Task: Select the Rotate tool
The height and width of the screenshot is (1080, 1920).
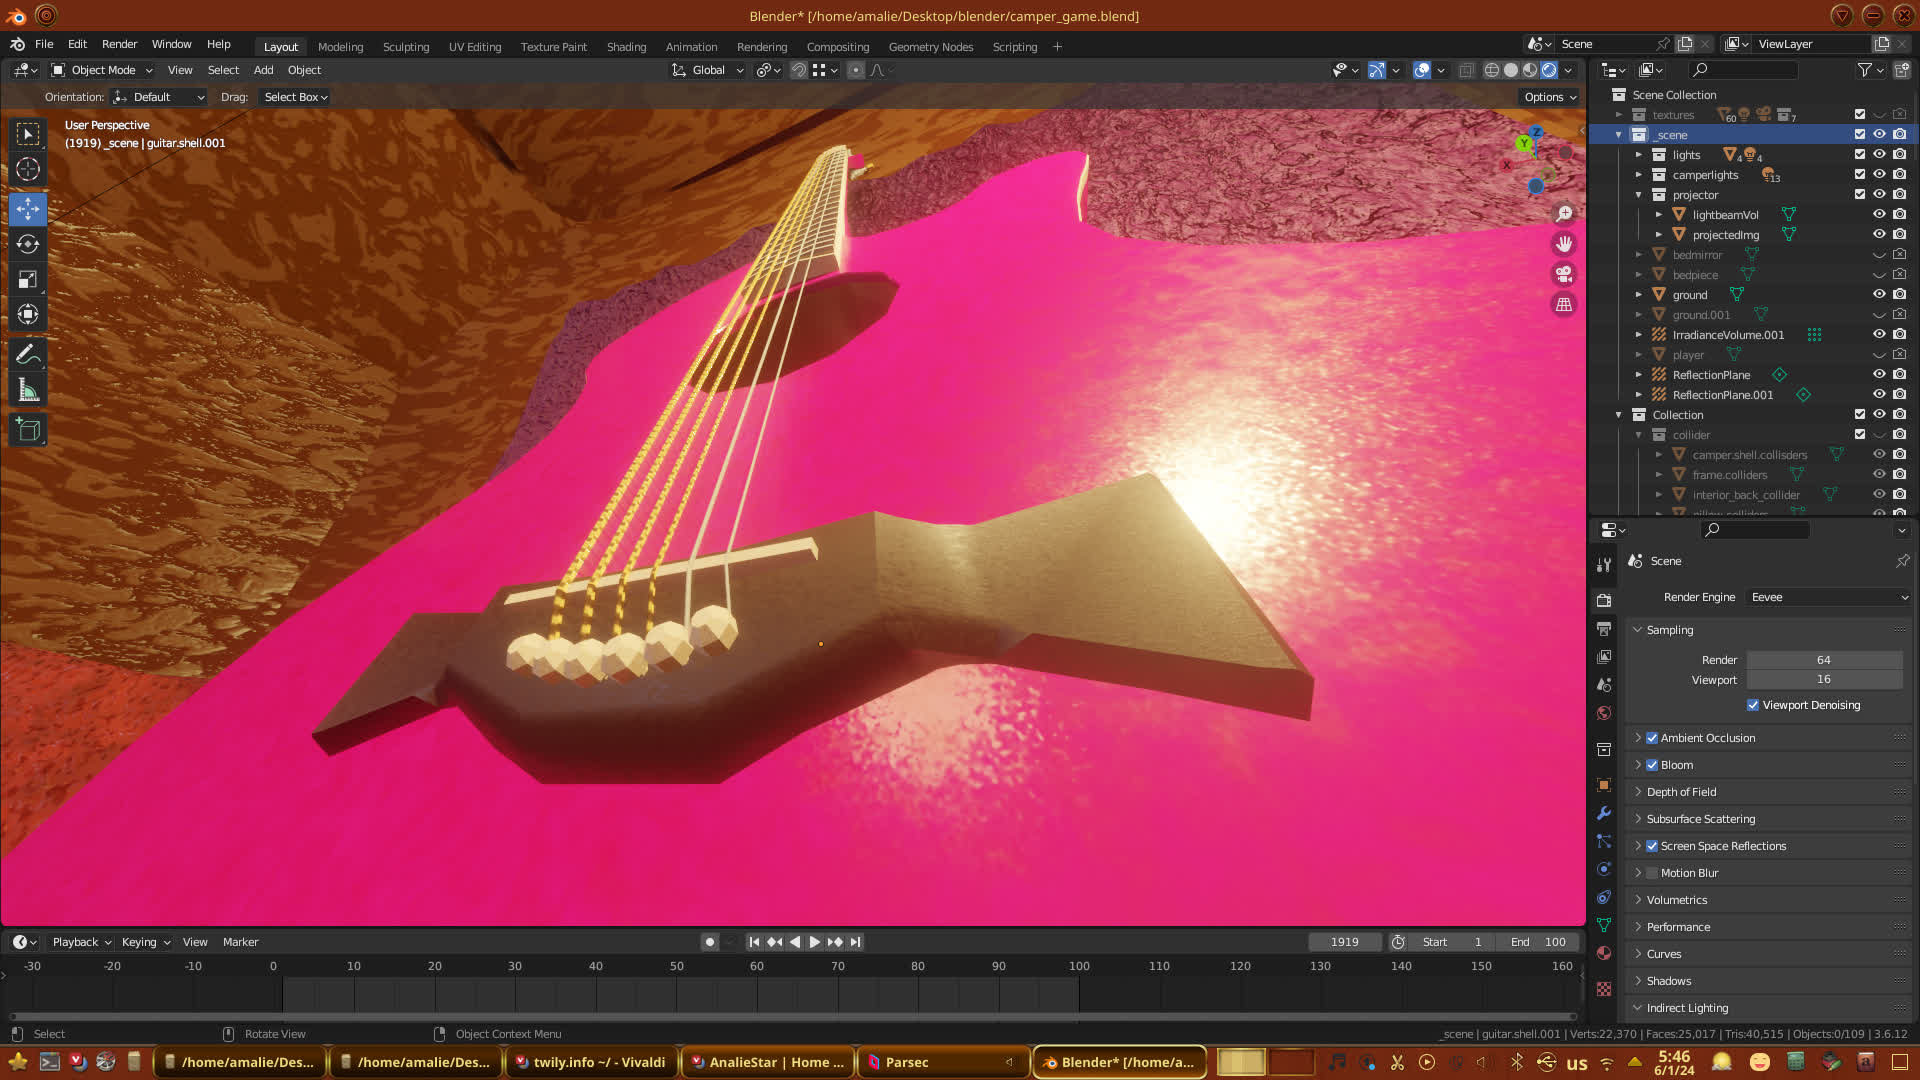Action: tap(28, 244)
